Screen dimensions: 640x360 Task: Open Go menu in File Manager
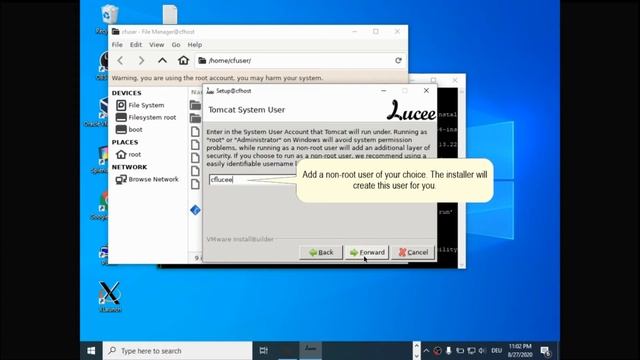176,44
